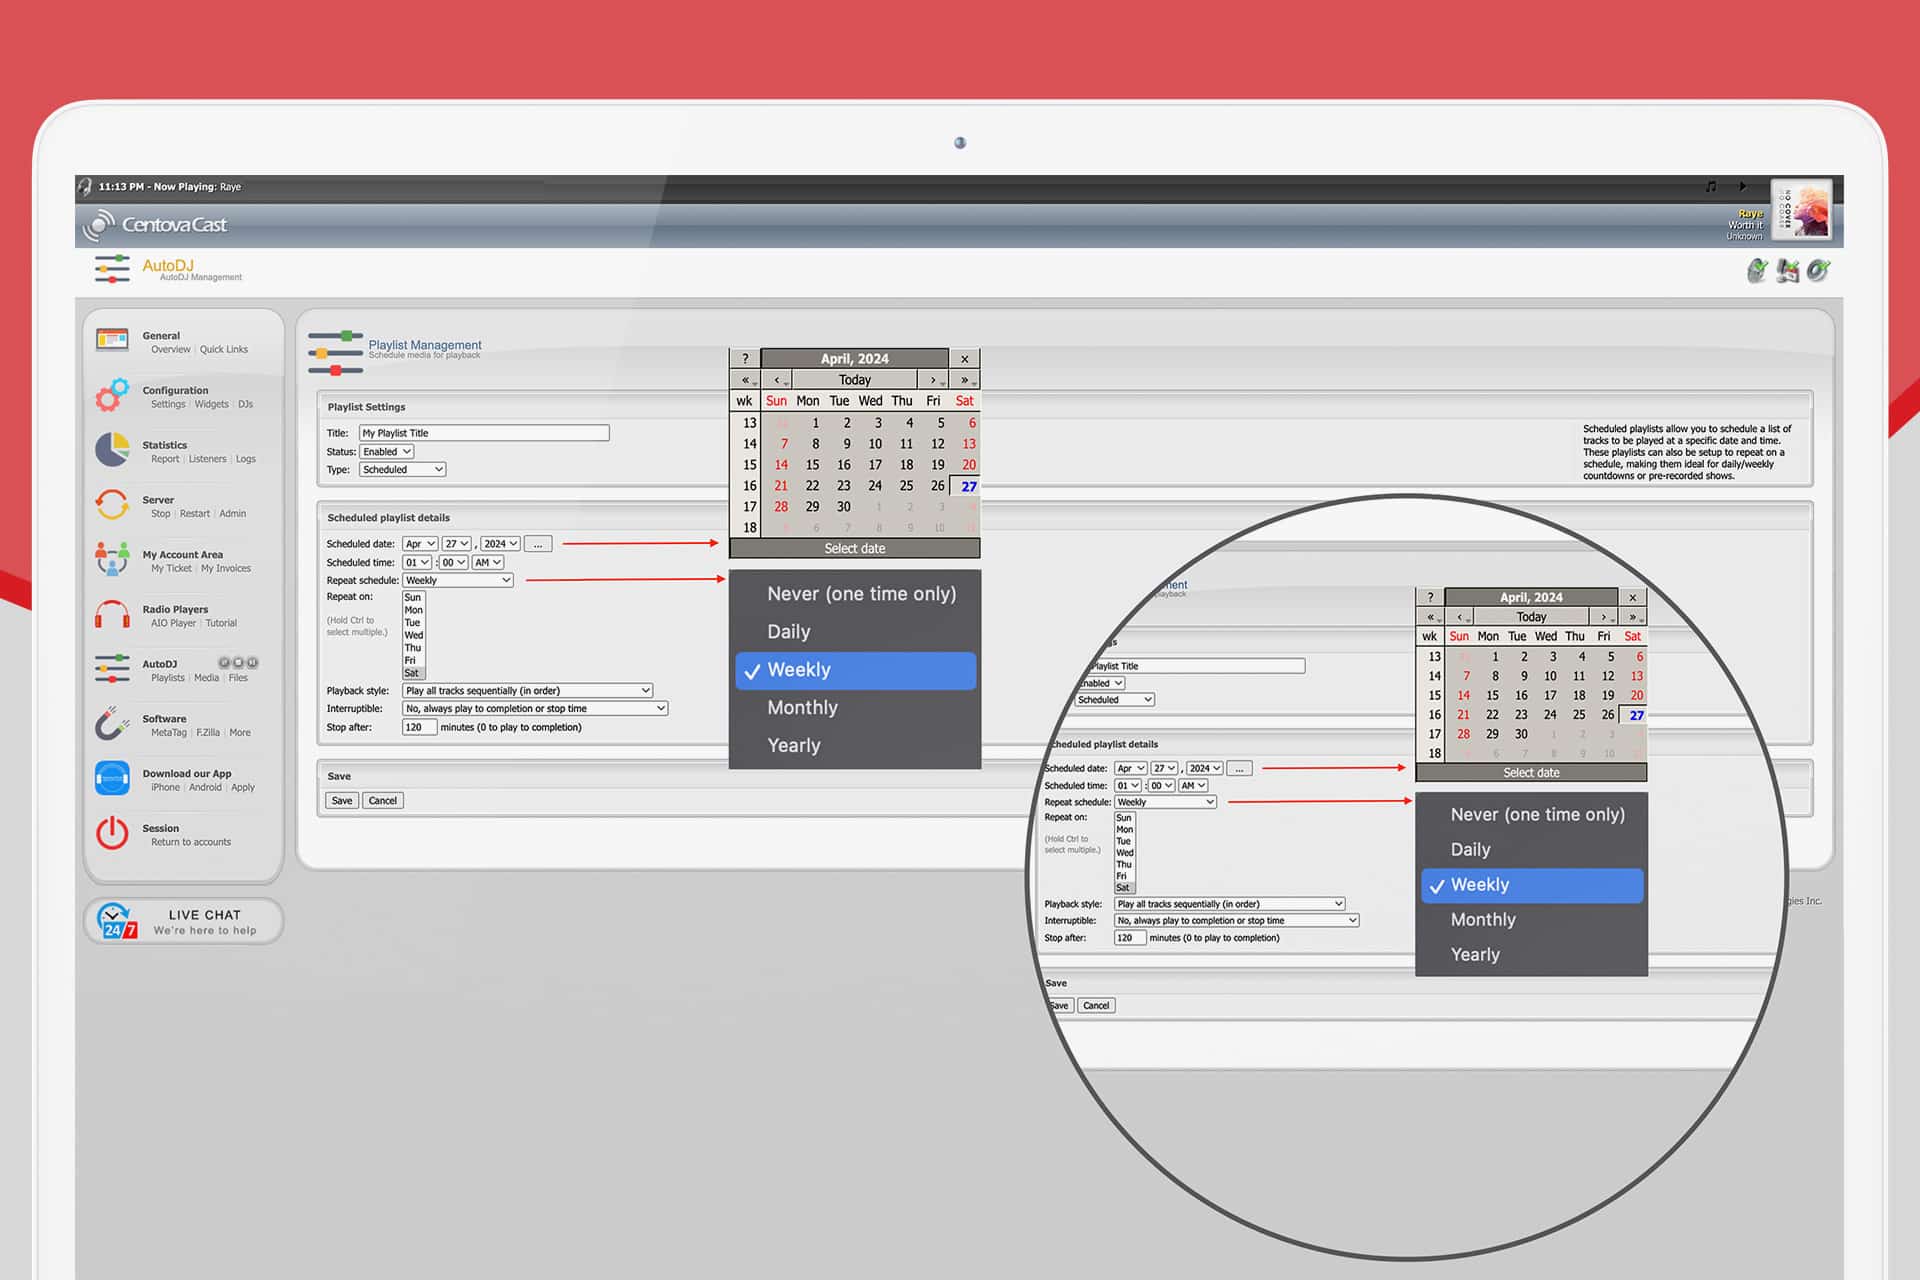Go to next month in left calendar
This screenshot has width=1920, height=1280.
coord(933,380)
